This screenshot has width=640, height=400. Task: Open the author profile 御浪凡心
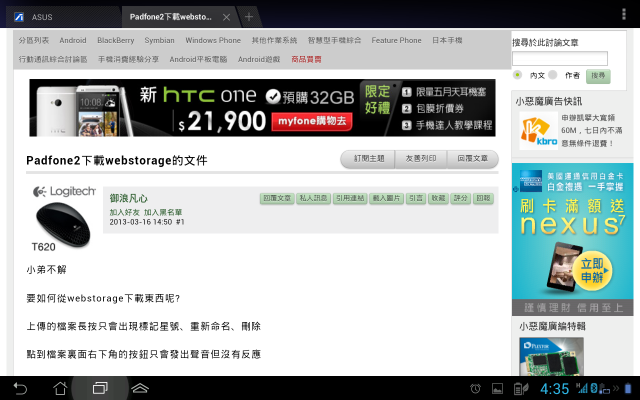pos(128,198)
